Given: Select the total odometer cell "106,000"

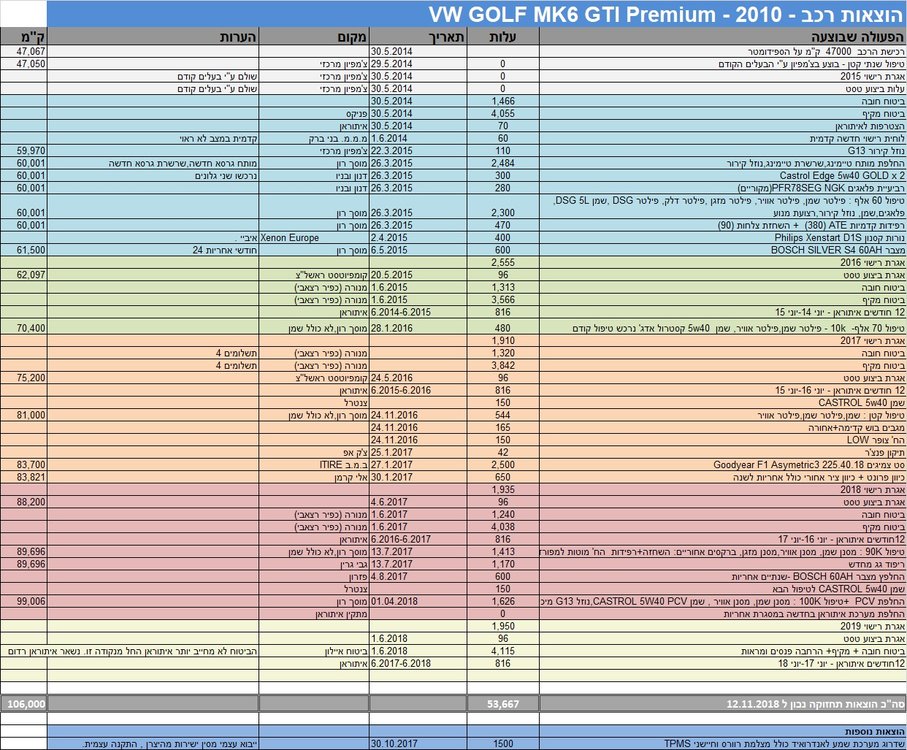Looking at the screenshot, I should (x=23, y=704).
